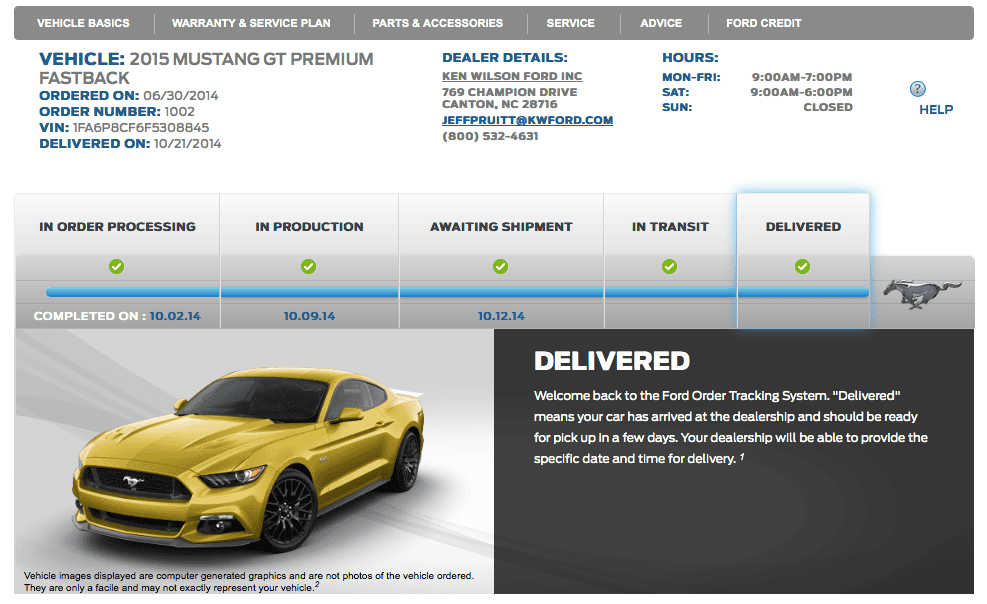This screenshot has height=604, width=987.
Task: Click the delivered on date 10/21/2014
Action: [188, 144]
